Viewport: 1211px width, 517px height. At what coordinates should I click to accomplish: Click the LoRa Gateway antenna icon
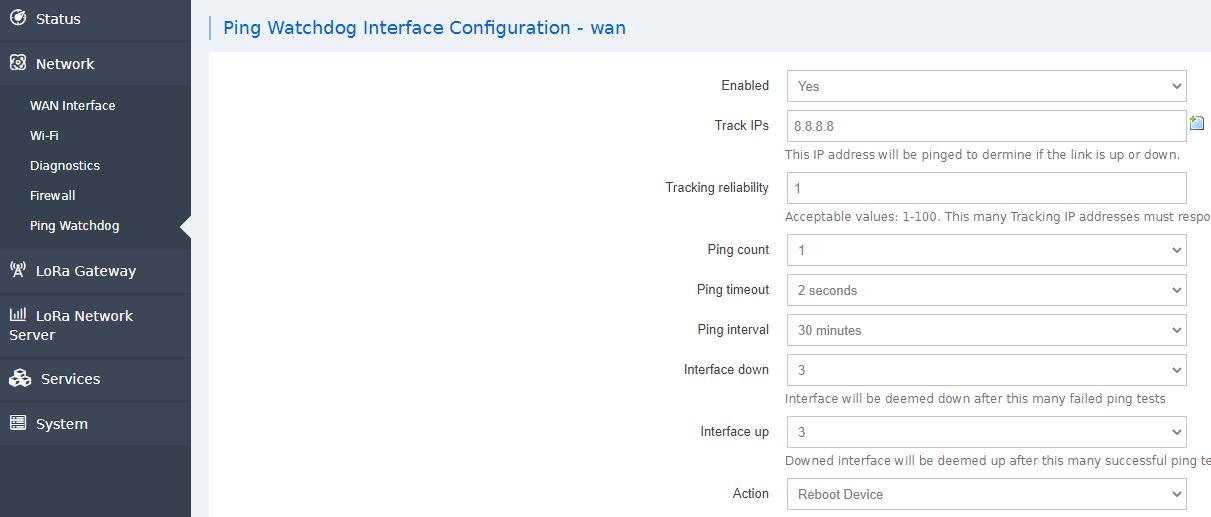[x=17, y=269]
